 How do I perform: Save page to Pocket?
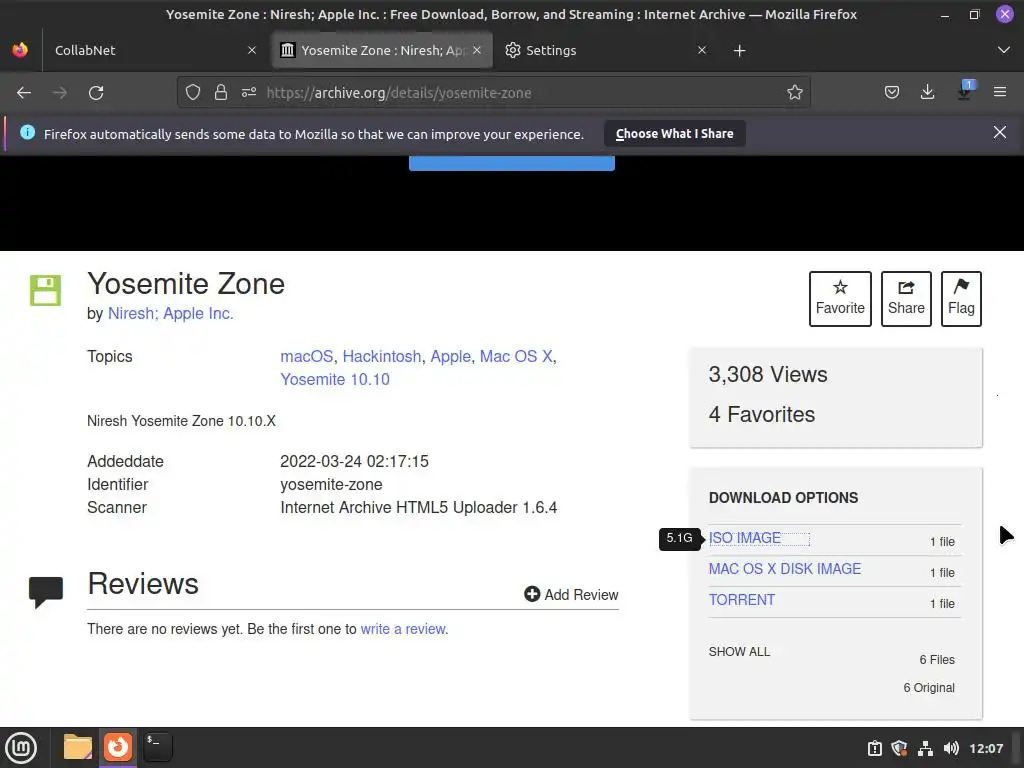[x=891, y=93]
